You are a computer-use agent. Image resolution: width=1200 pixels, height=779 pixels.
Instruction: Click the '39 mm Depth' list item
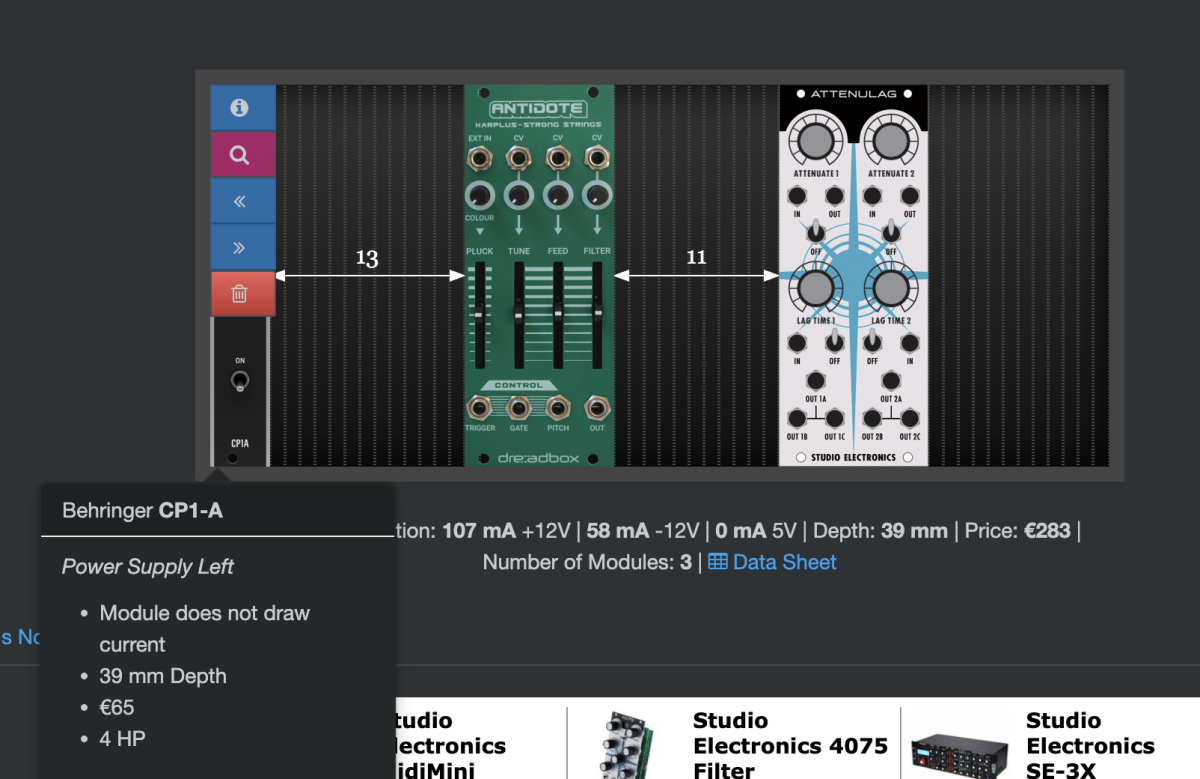163,676
